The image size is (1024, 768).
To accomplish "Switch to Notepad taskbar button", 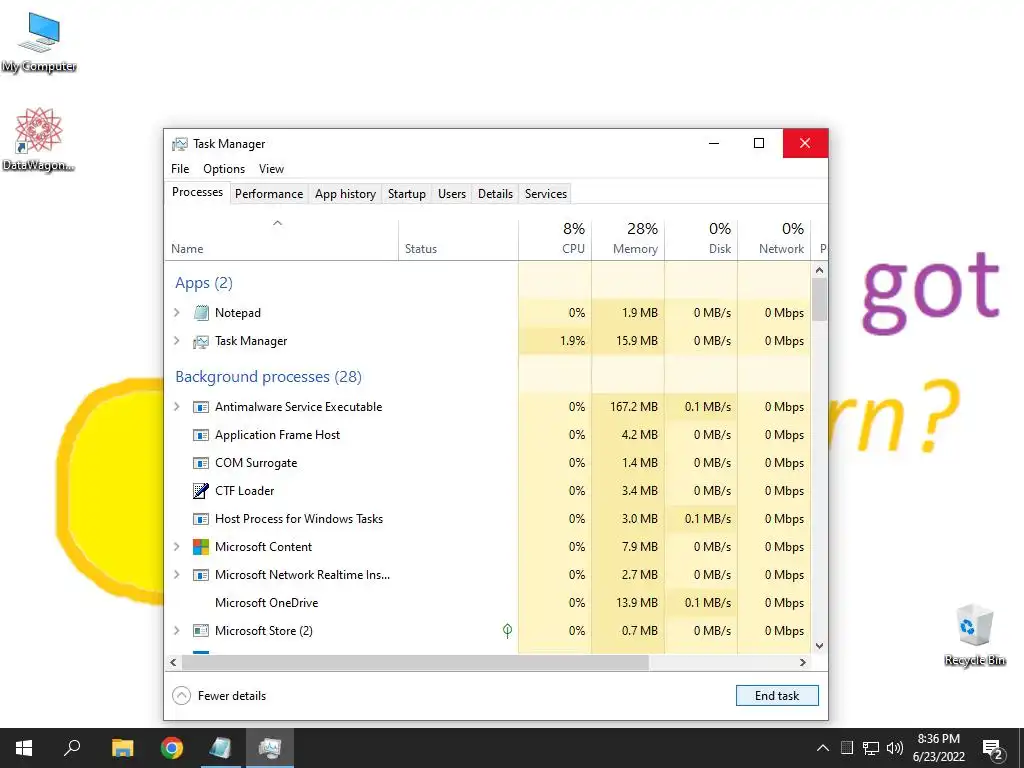I will click(x=221, y=748).
